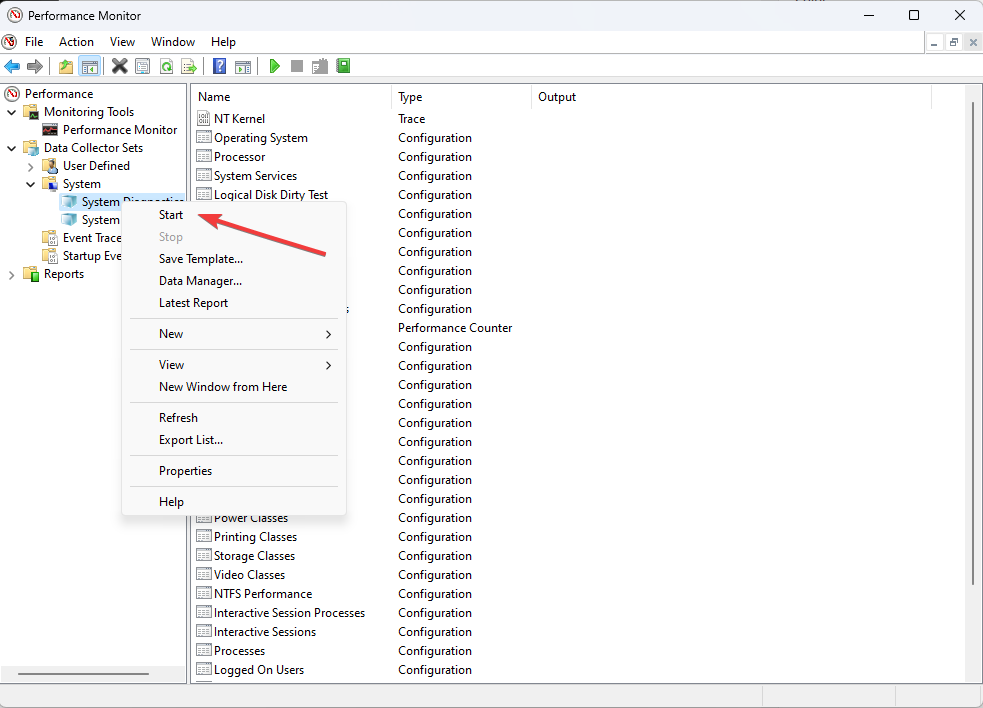
Task: Click the Operating System configuration icon
Action: 203,137
